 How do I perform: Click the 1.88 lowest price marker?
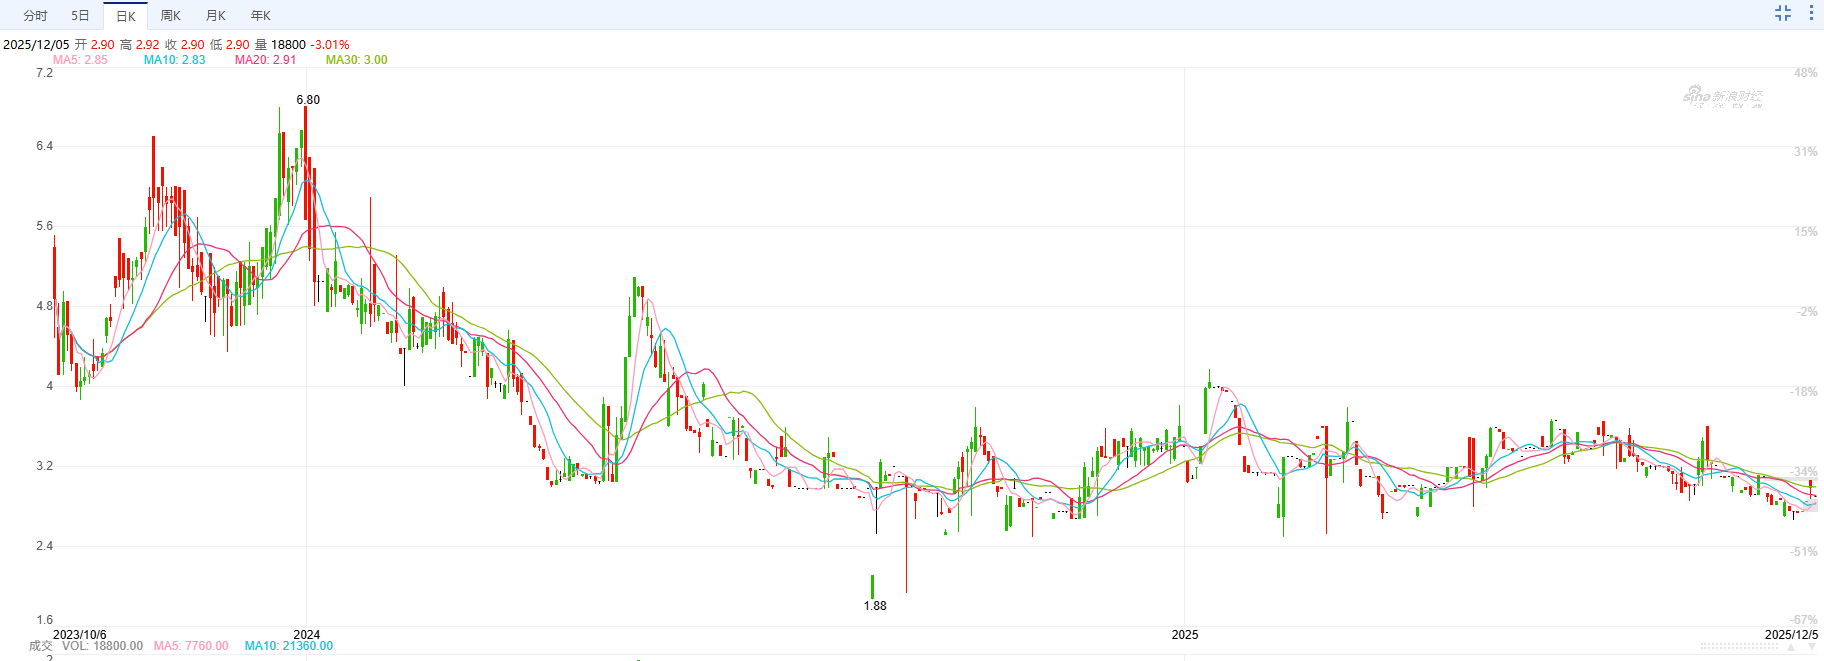pyautogui.click(x=875, y=606)
